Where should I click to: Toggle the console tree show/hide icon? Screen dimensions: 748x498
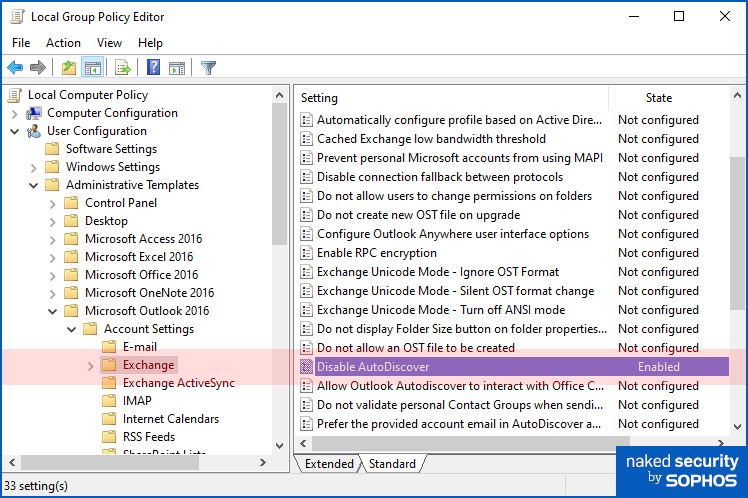(x=93, y=68)
